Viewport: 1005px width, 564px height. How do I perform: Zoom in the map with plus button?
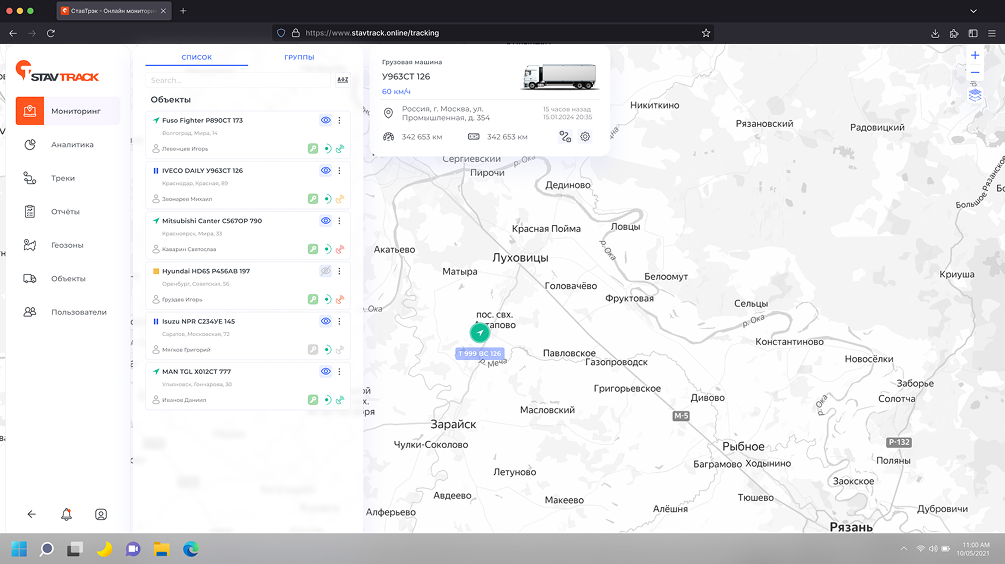(975, 56)
